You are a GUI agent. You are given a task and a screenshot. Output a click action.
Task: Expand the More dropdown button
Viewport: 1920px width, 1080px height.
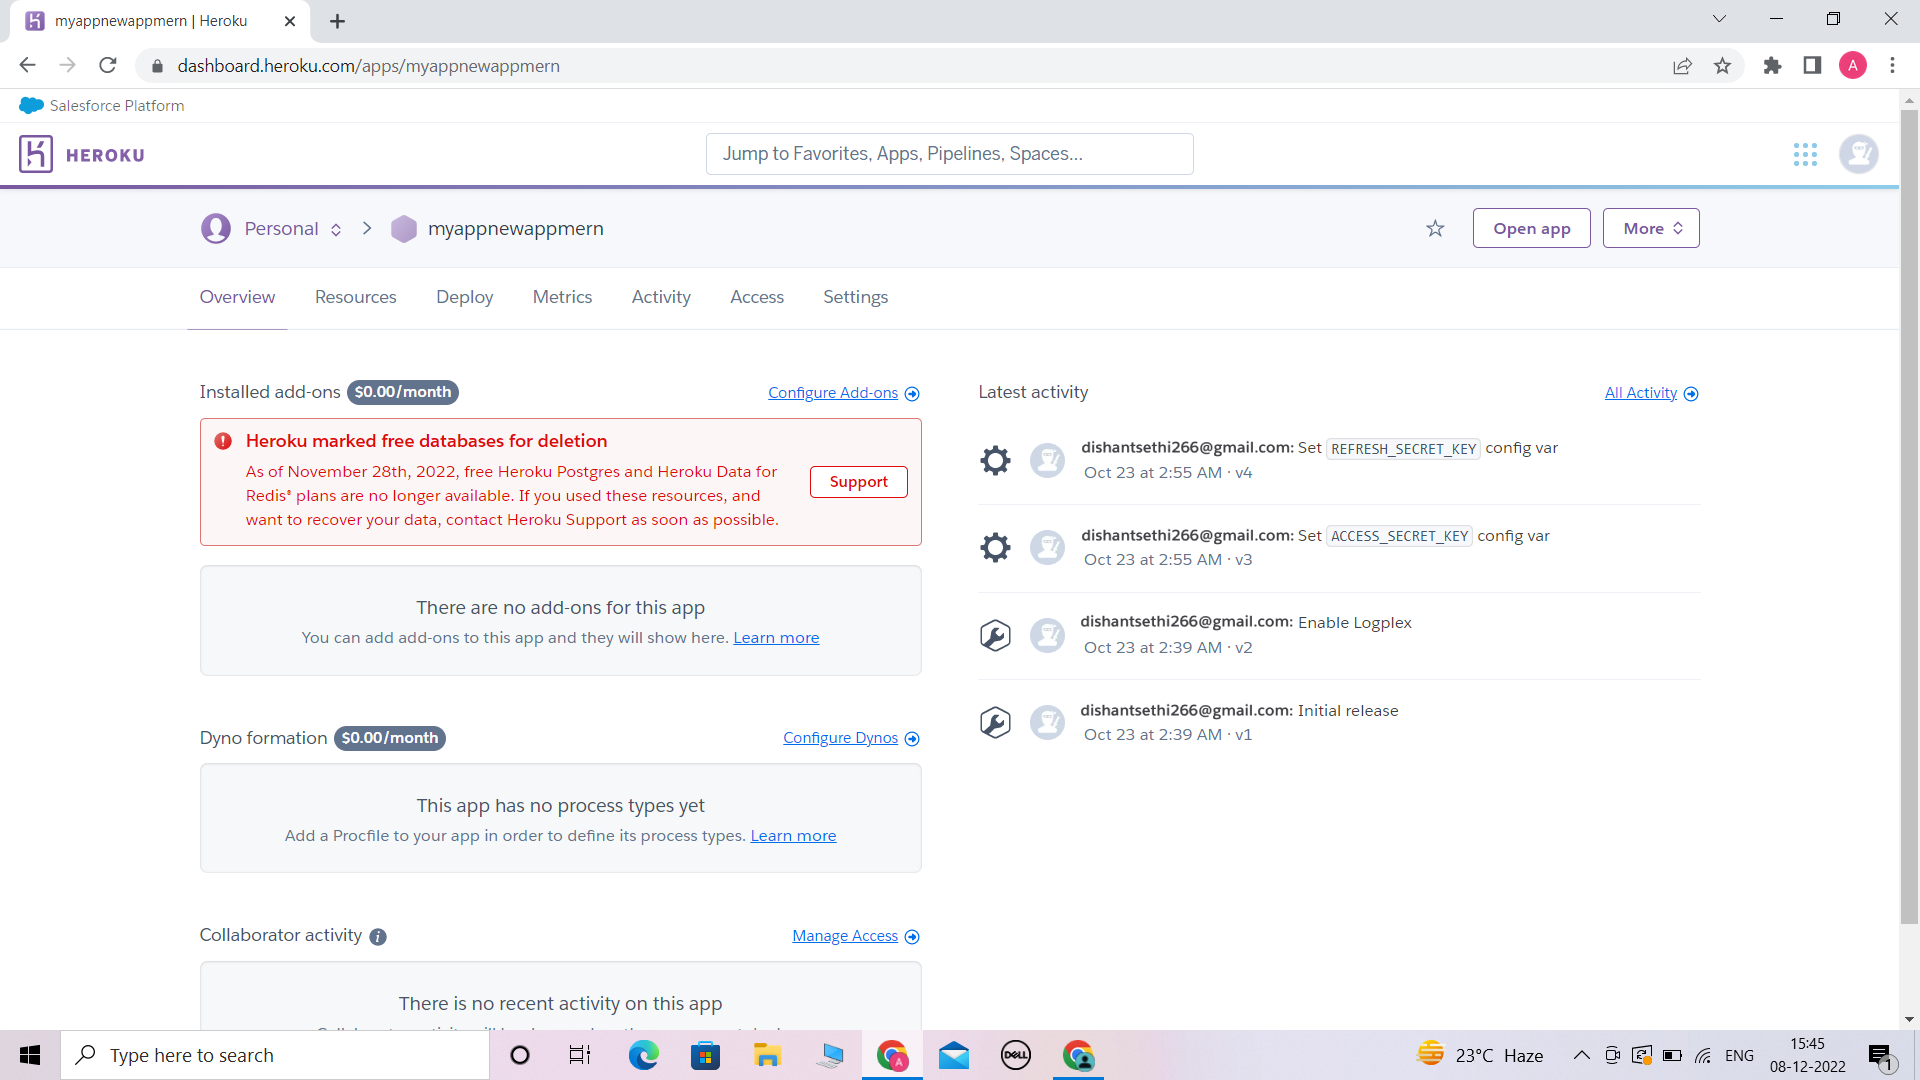(1651, 228)
